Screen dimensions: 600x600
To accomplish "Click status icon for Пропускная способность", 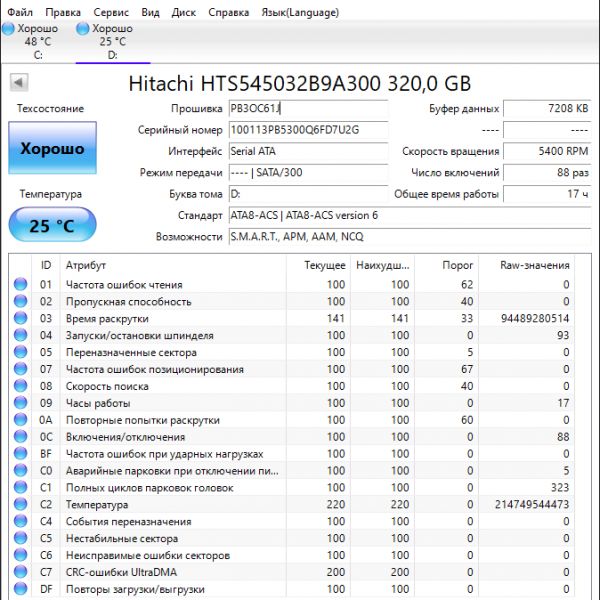I will [x=20, y=302].
